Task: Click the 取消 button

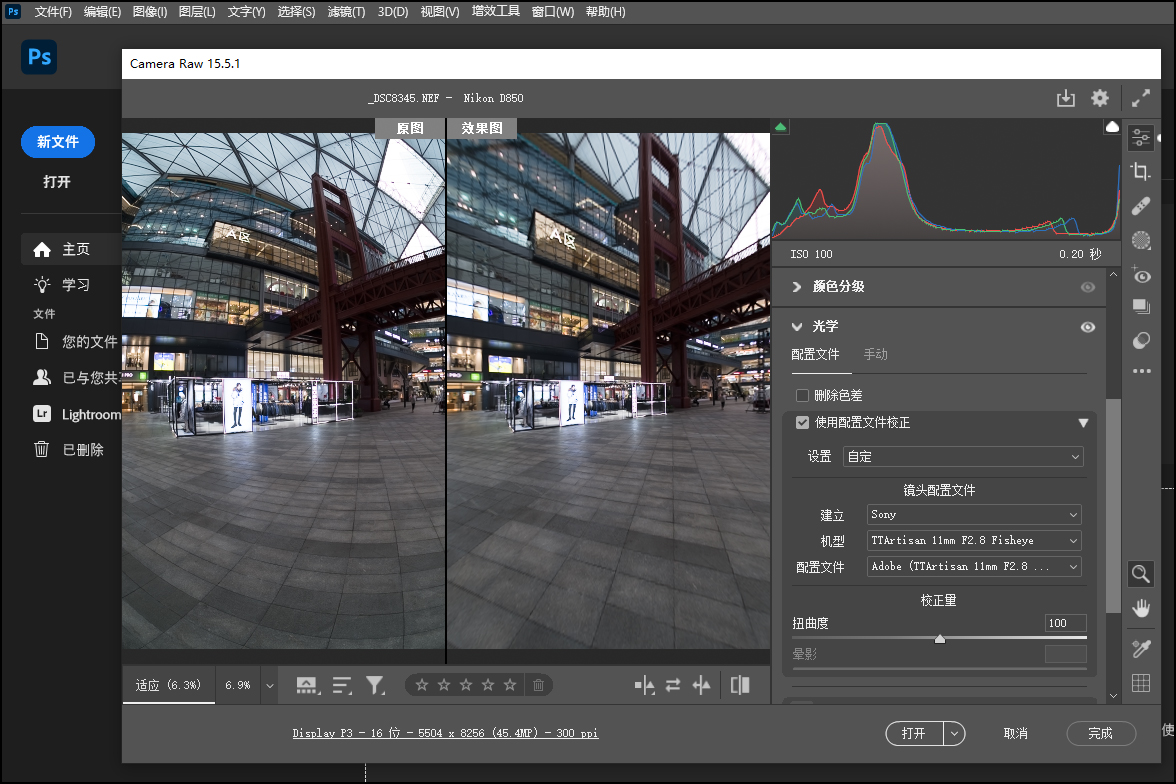Action: click(1015, 733)
